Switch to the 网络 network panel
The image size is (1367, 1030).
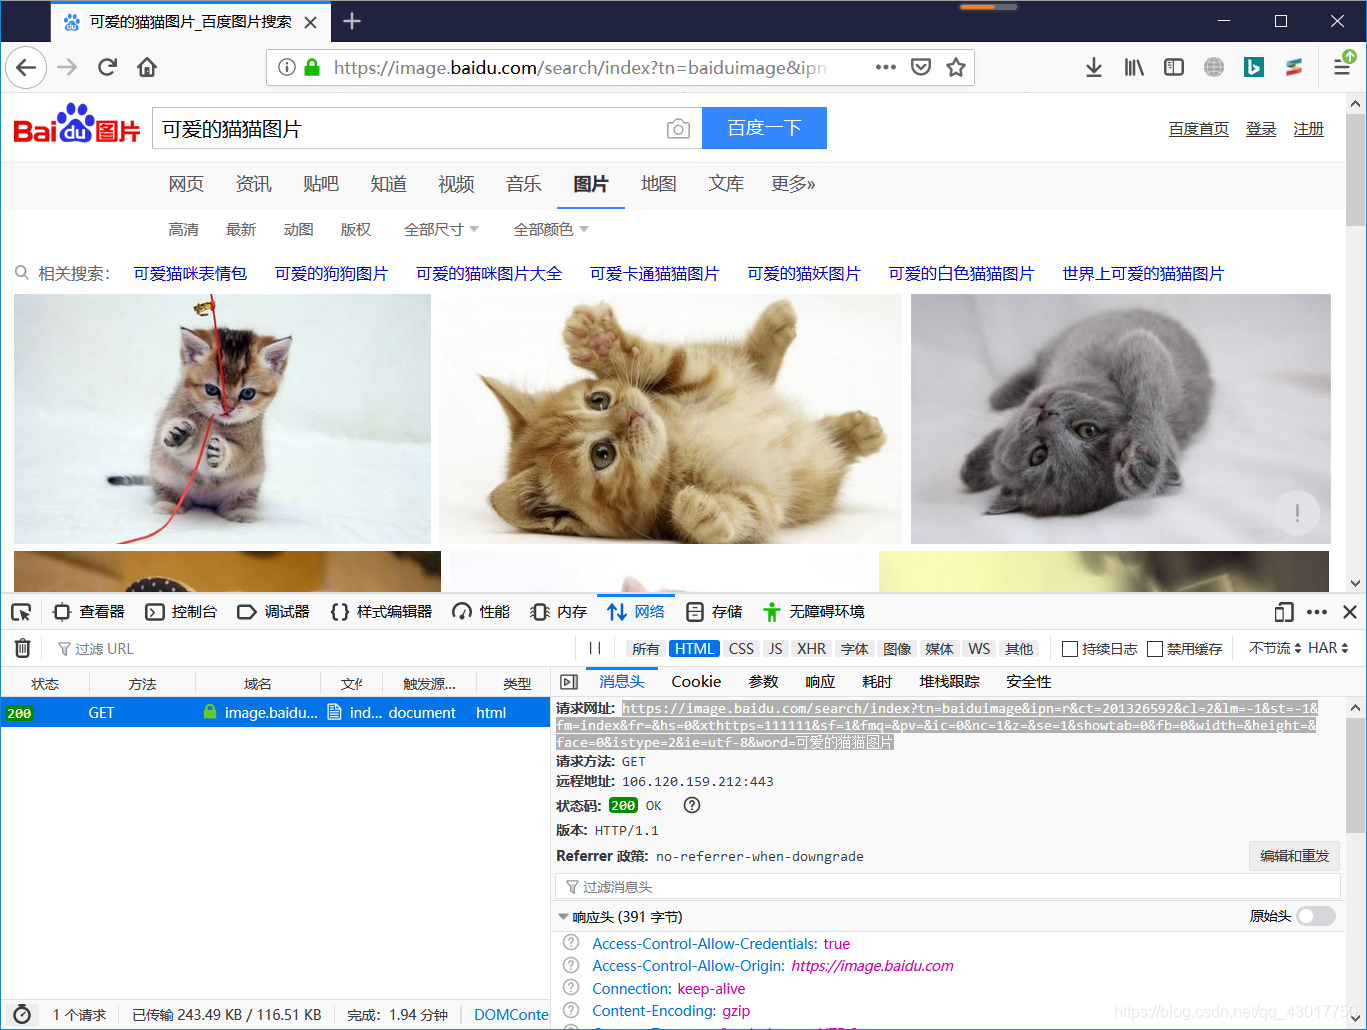(x=636, y=612)
